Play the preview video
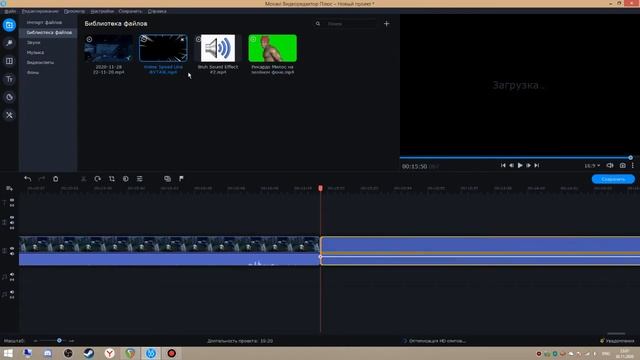The width and height of the screenshot is (640, 360). tap(520, 165)
